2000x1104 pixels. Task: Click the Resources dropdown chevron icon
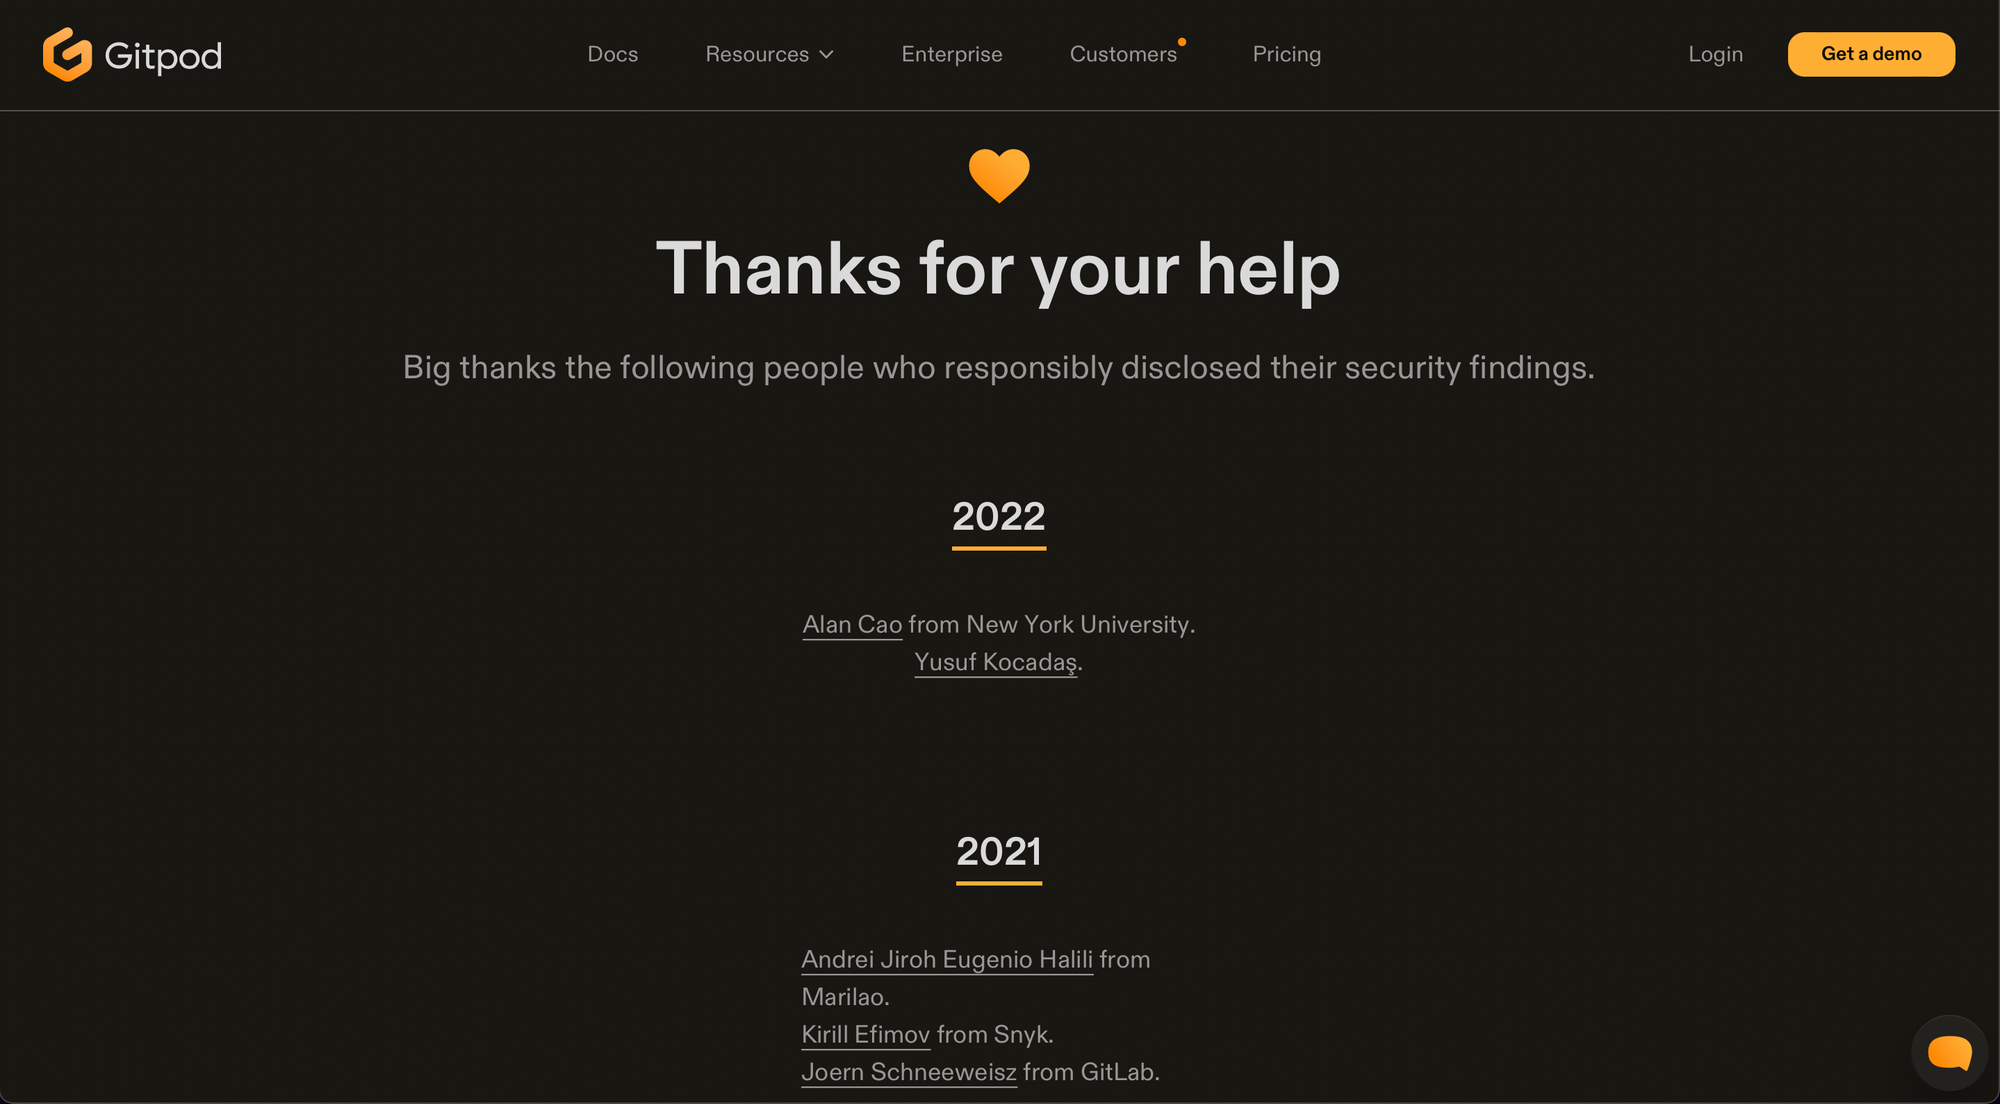click(827, 53)
